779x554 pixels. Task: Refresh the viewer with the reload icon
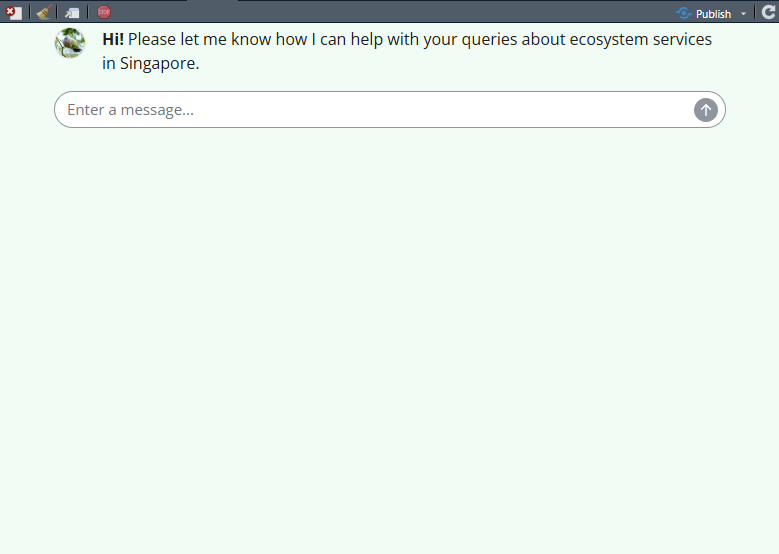click(766, 13)
